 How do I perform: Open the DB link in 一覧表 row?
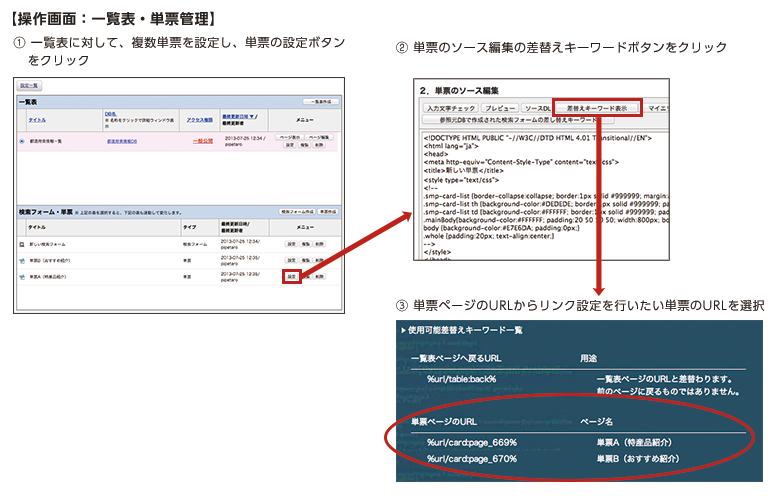(x=122, y=141)
